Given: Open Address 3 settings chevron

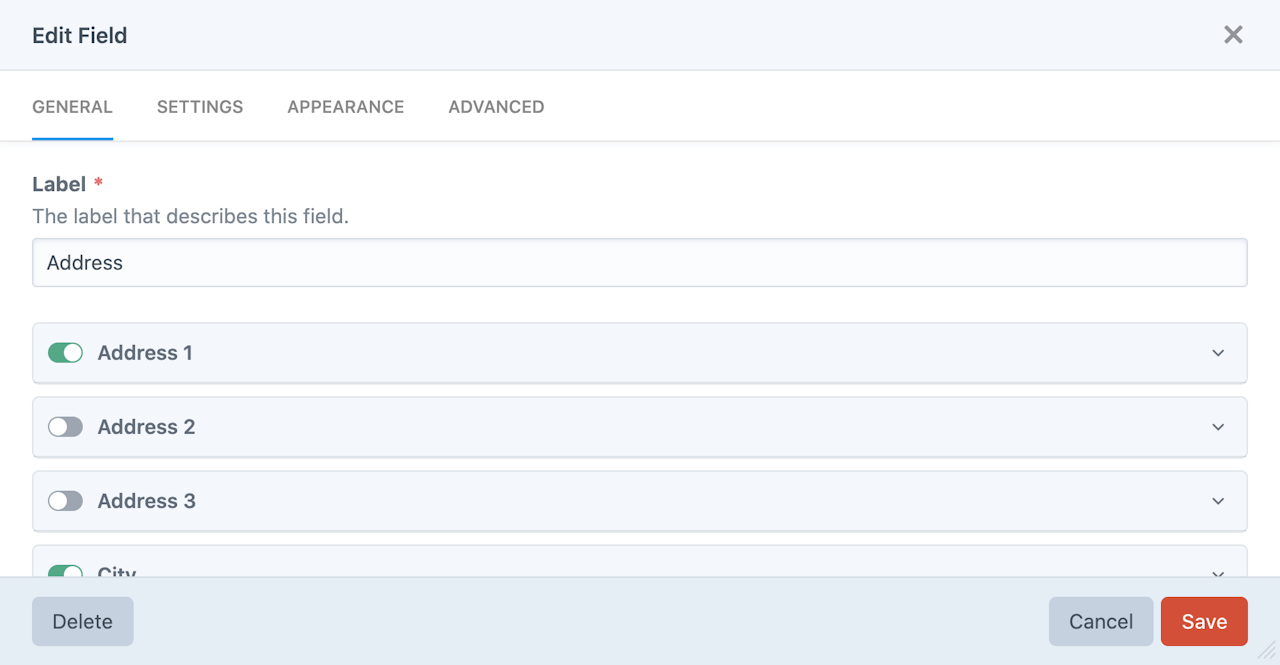Looking at the screenshot, I should 1218,501.
